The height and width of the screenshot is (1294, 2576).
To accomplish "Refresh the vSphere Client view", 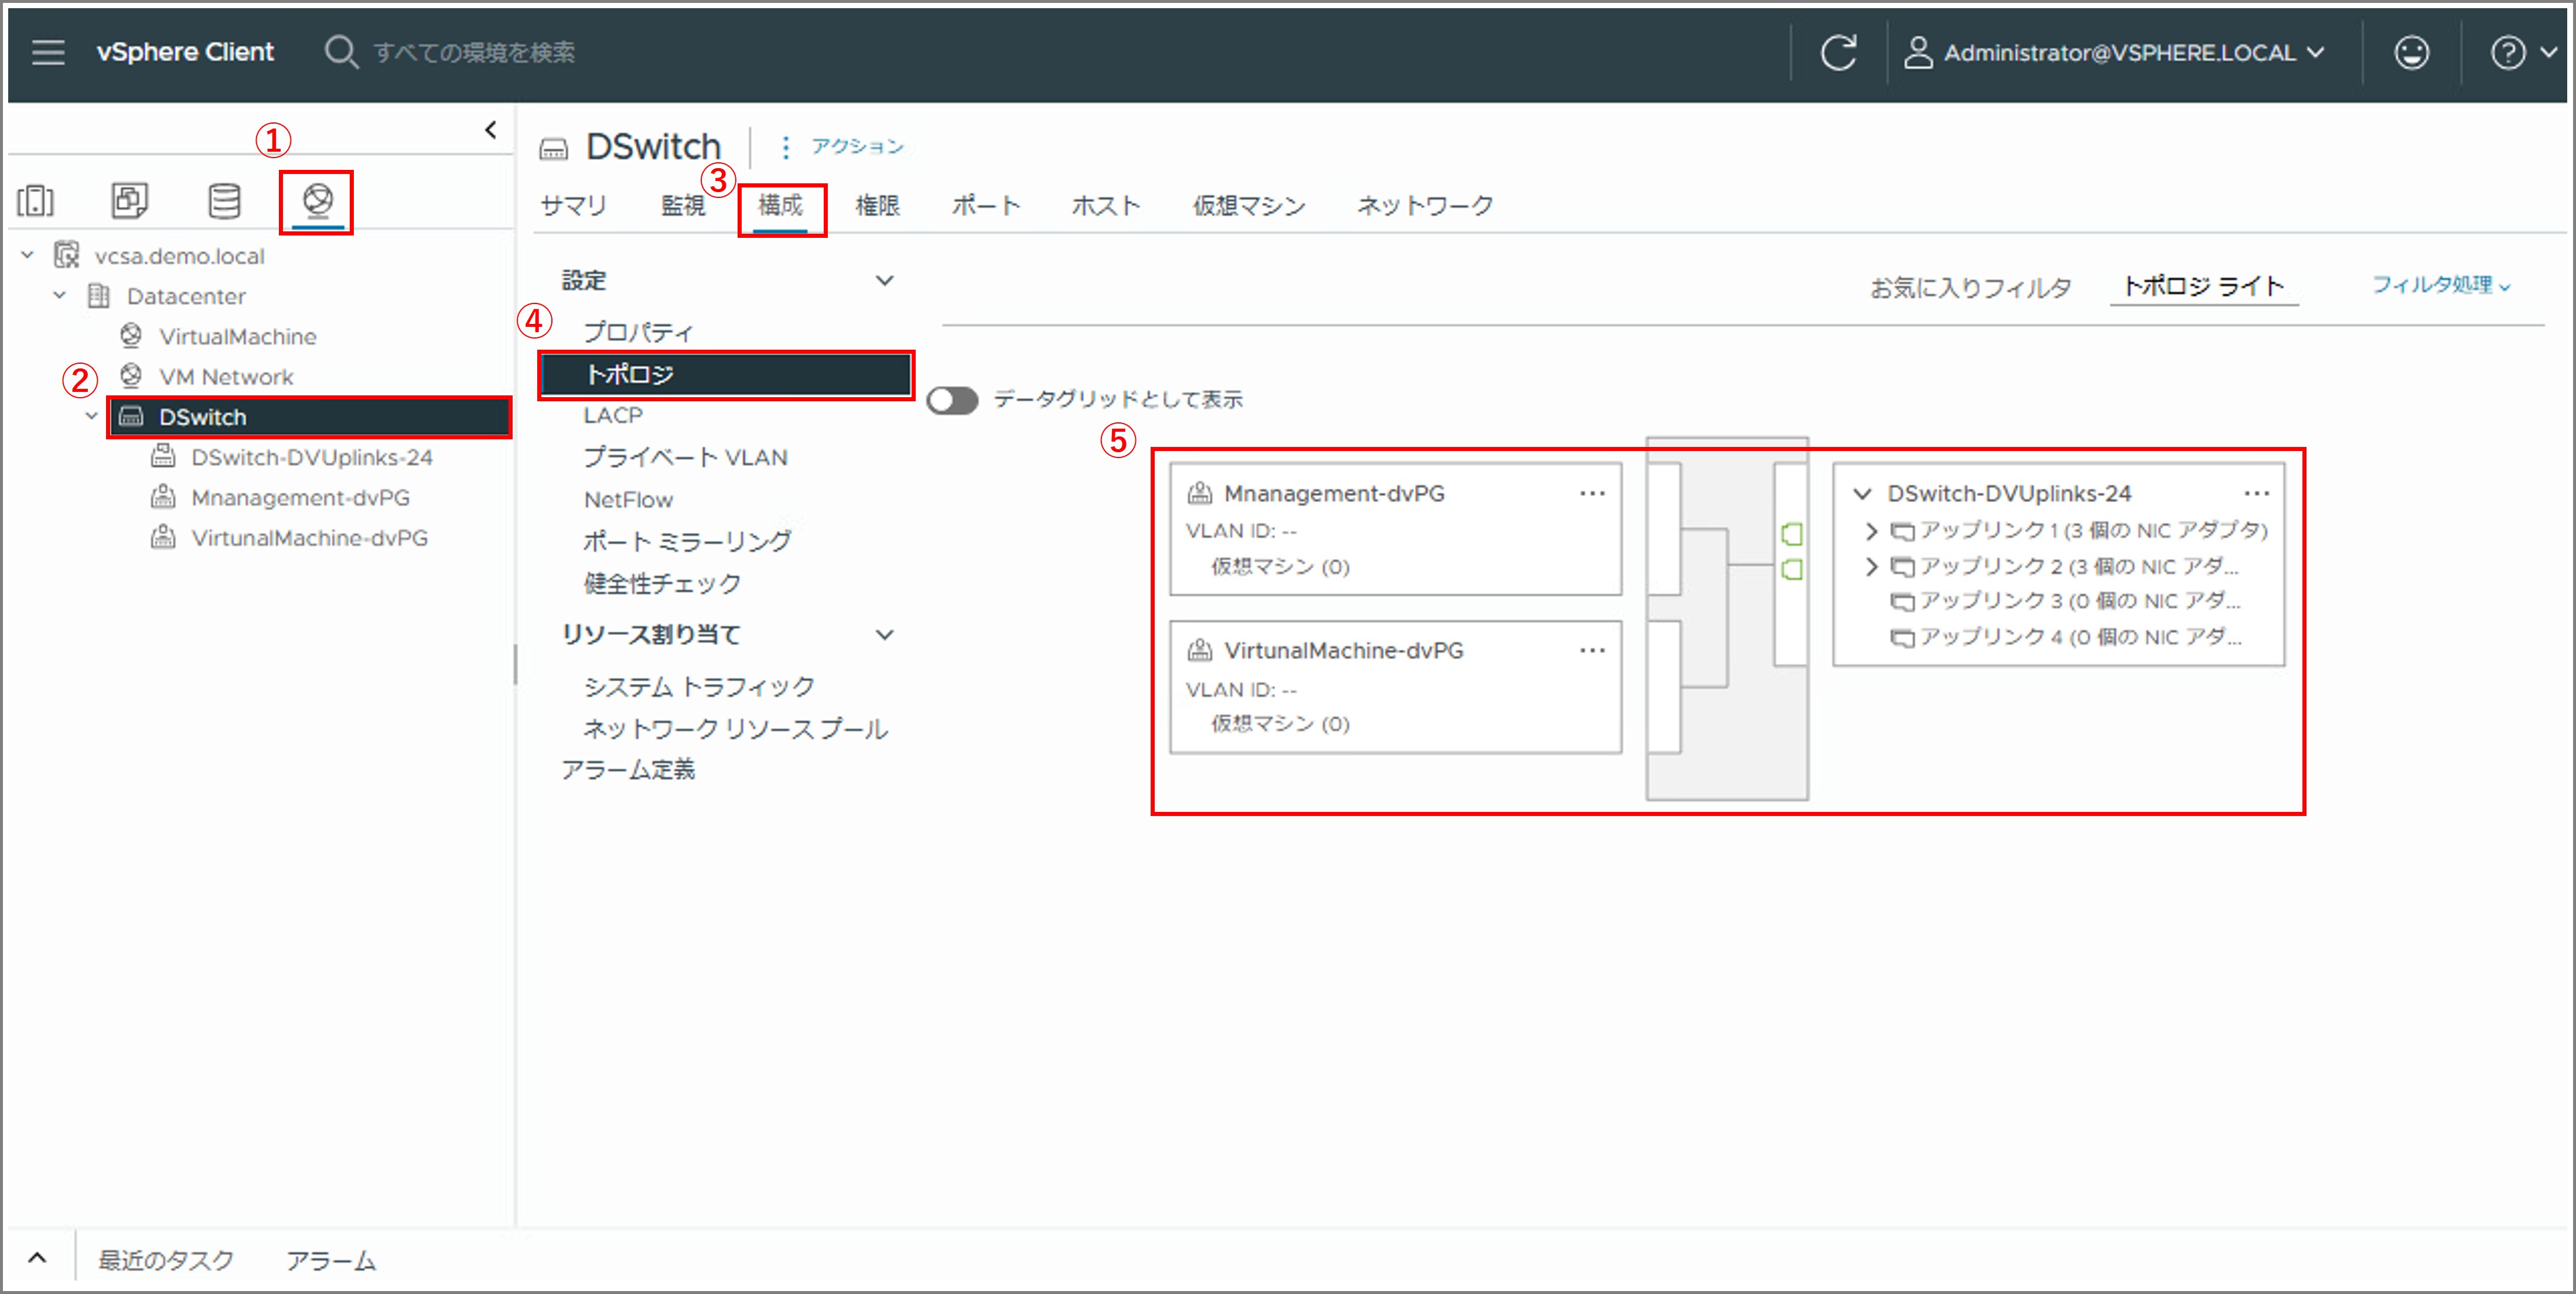I will (1838, 52).
